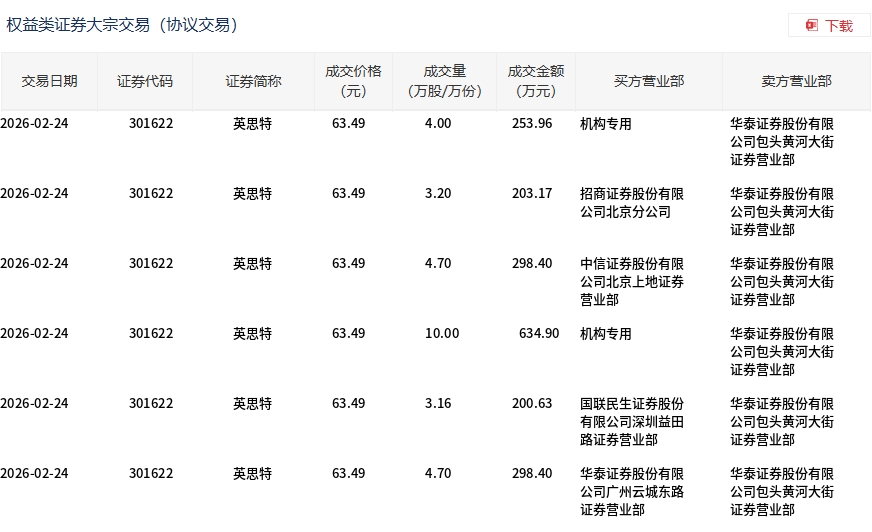Click 英思特 in the 200.63 row

[x=252, y=404]
